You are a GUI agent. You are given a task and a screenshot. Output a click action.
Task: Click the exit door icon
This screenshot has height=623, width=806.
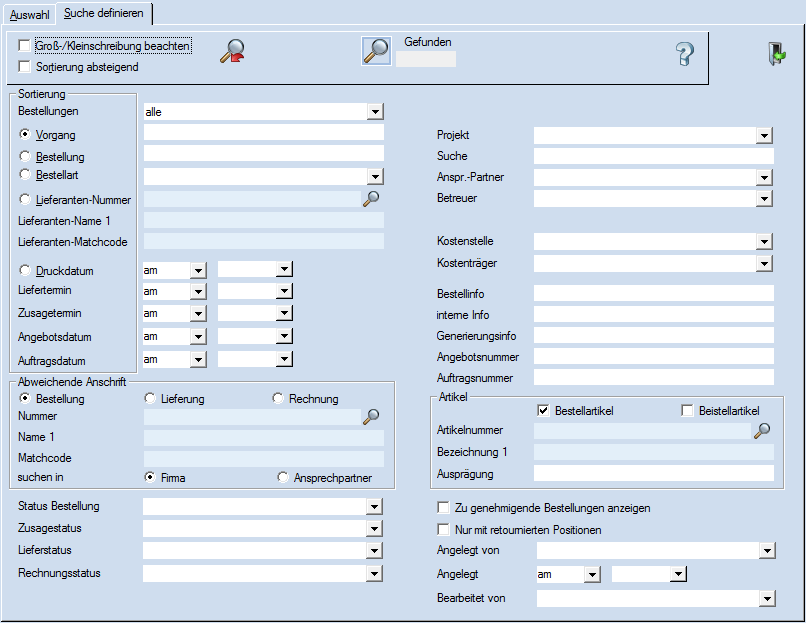(x=777, y=54)
